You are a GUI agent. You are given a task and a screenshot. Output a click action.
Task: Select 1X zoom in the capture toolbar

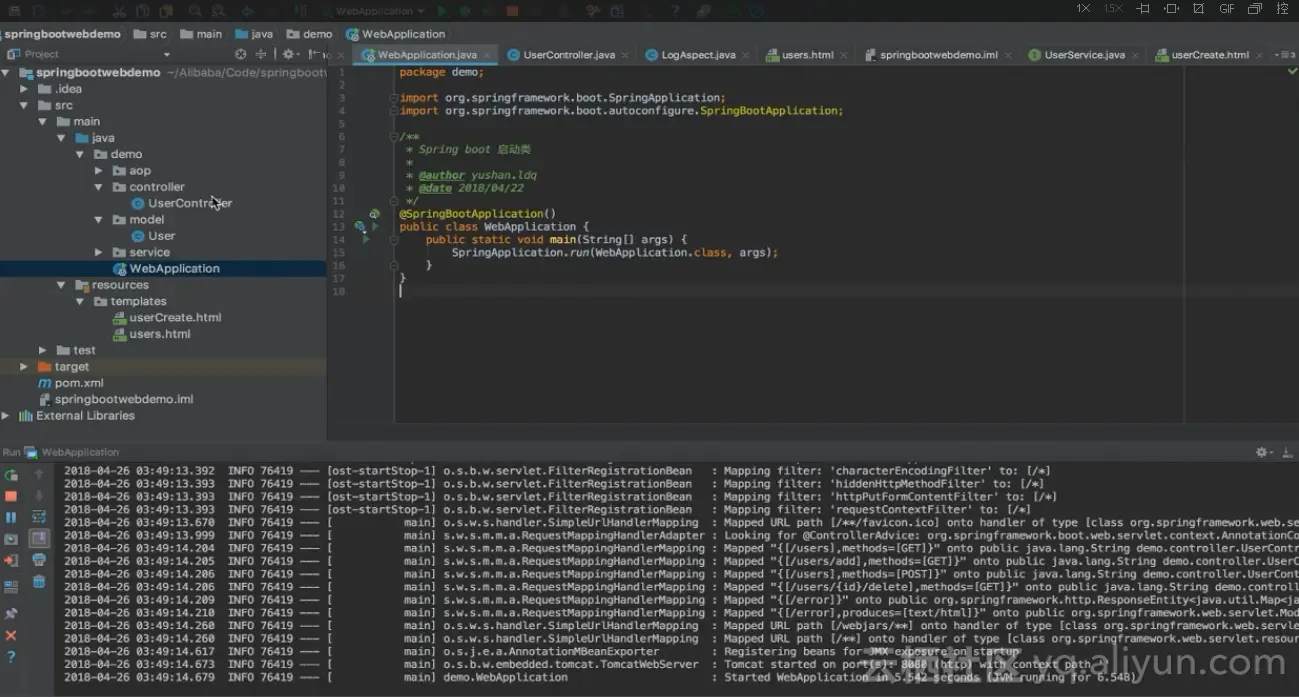pyautogui.click(x=1083, y=9)
